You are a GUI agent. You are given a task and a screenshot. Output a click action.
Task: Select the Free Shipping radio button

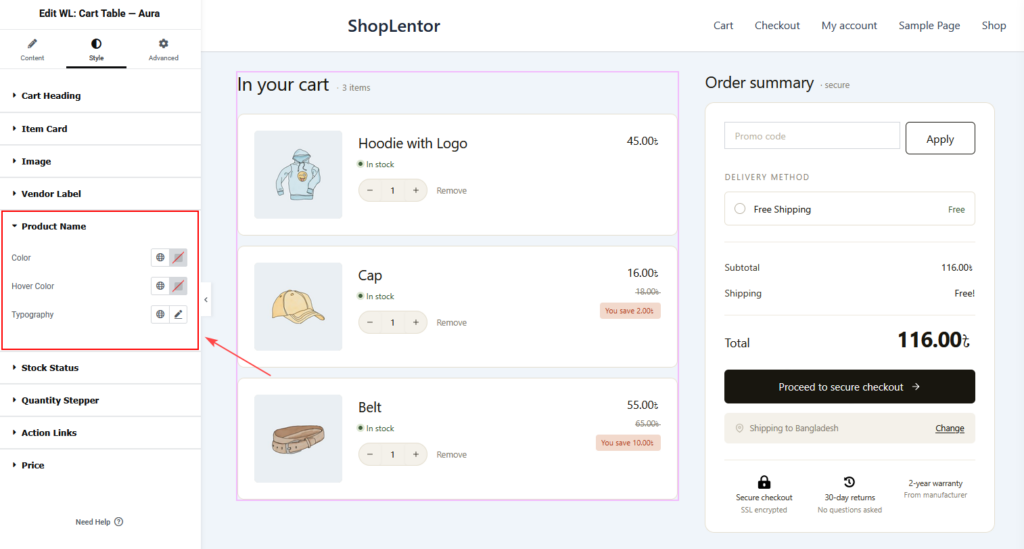coord(739,209)
